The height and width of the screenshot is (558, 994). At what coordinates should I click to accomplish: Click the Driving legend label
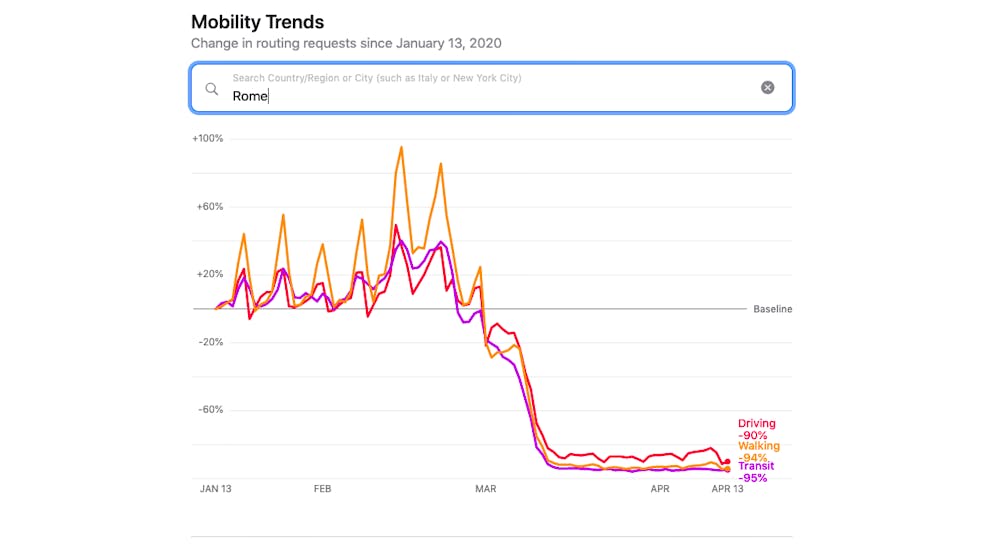(x=756, y=424)
